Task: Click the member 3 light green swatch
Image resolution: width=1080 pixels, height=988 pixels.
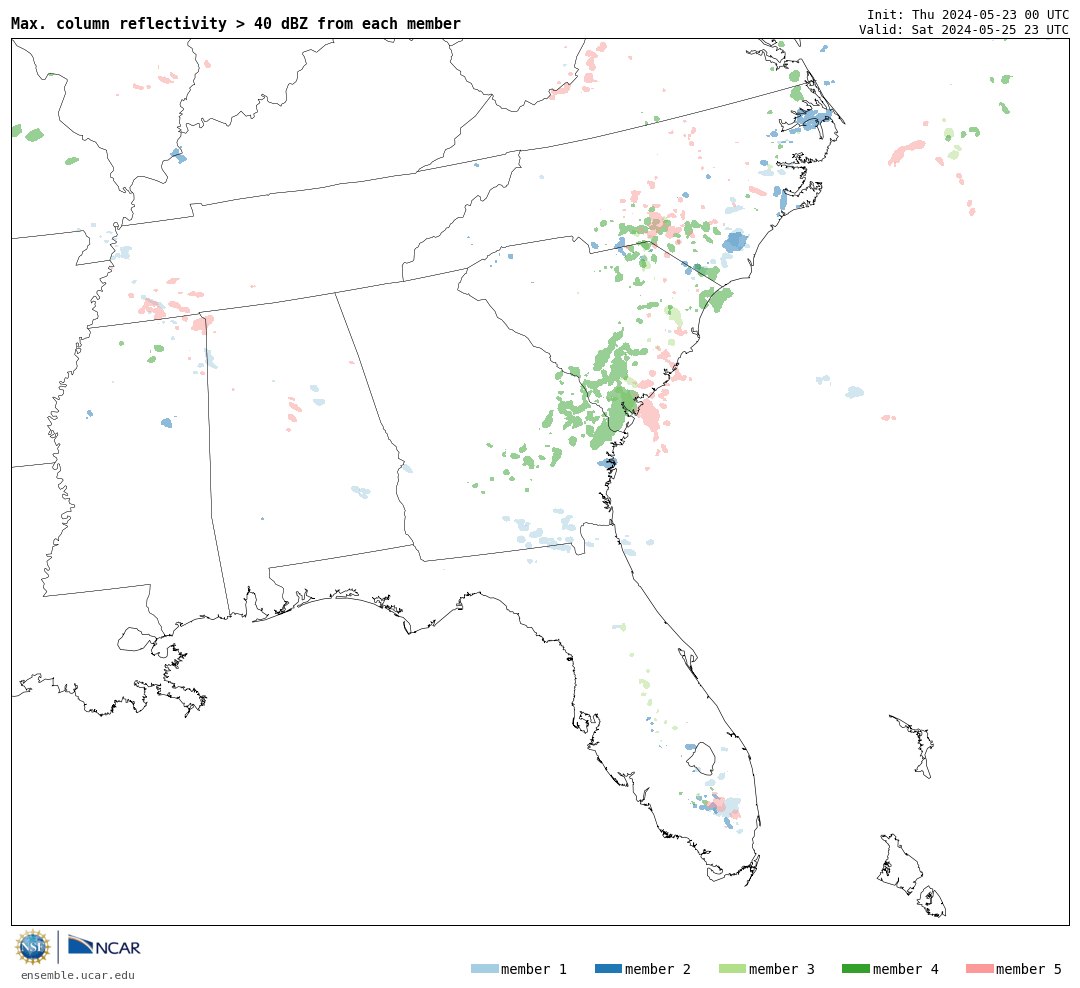Action: click(732, 969)
